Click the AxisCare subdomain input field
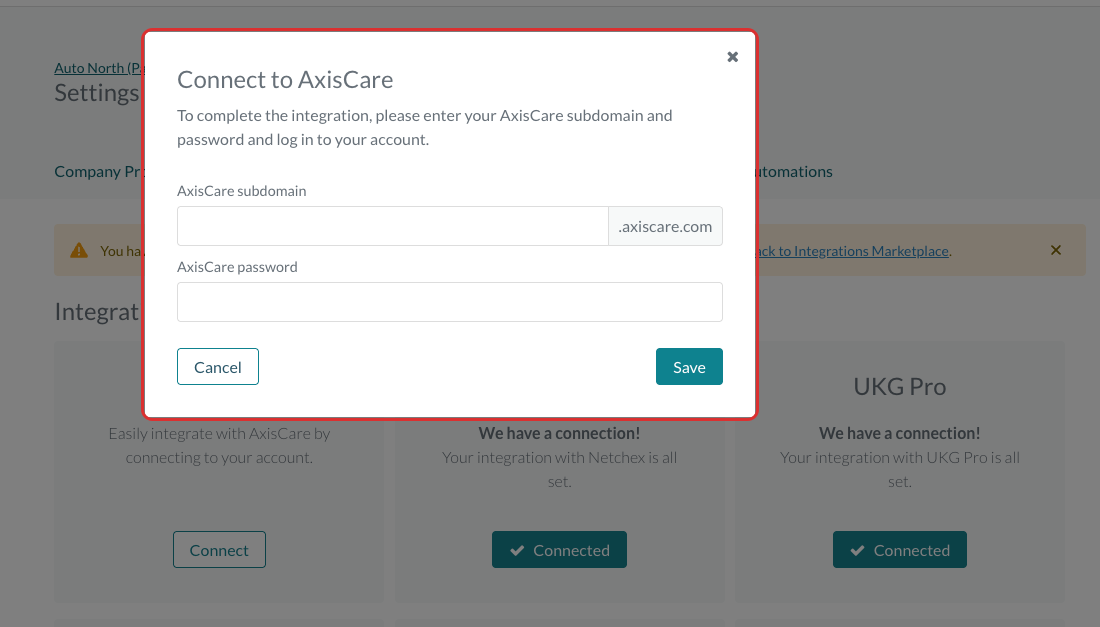 [392, 226]
